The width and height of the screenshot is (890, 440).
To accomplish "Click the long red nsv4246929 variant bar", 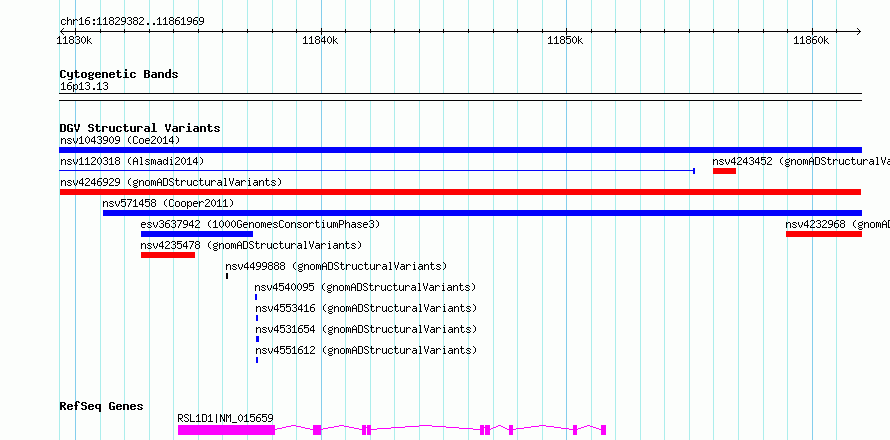I will click(x=460, y=192).
